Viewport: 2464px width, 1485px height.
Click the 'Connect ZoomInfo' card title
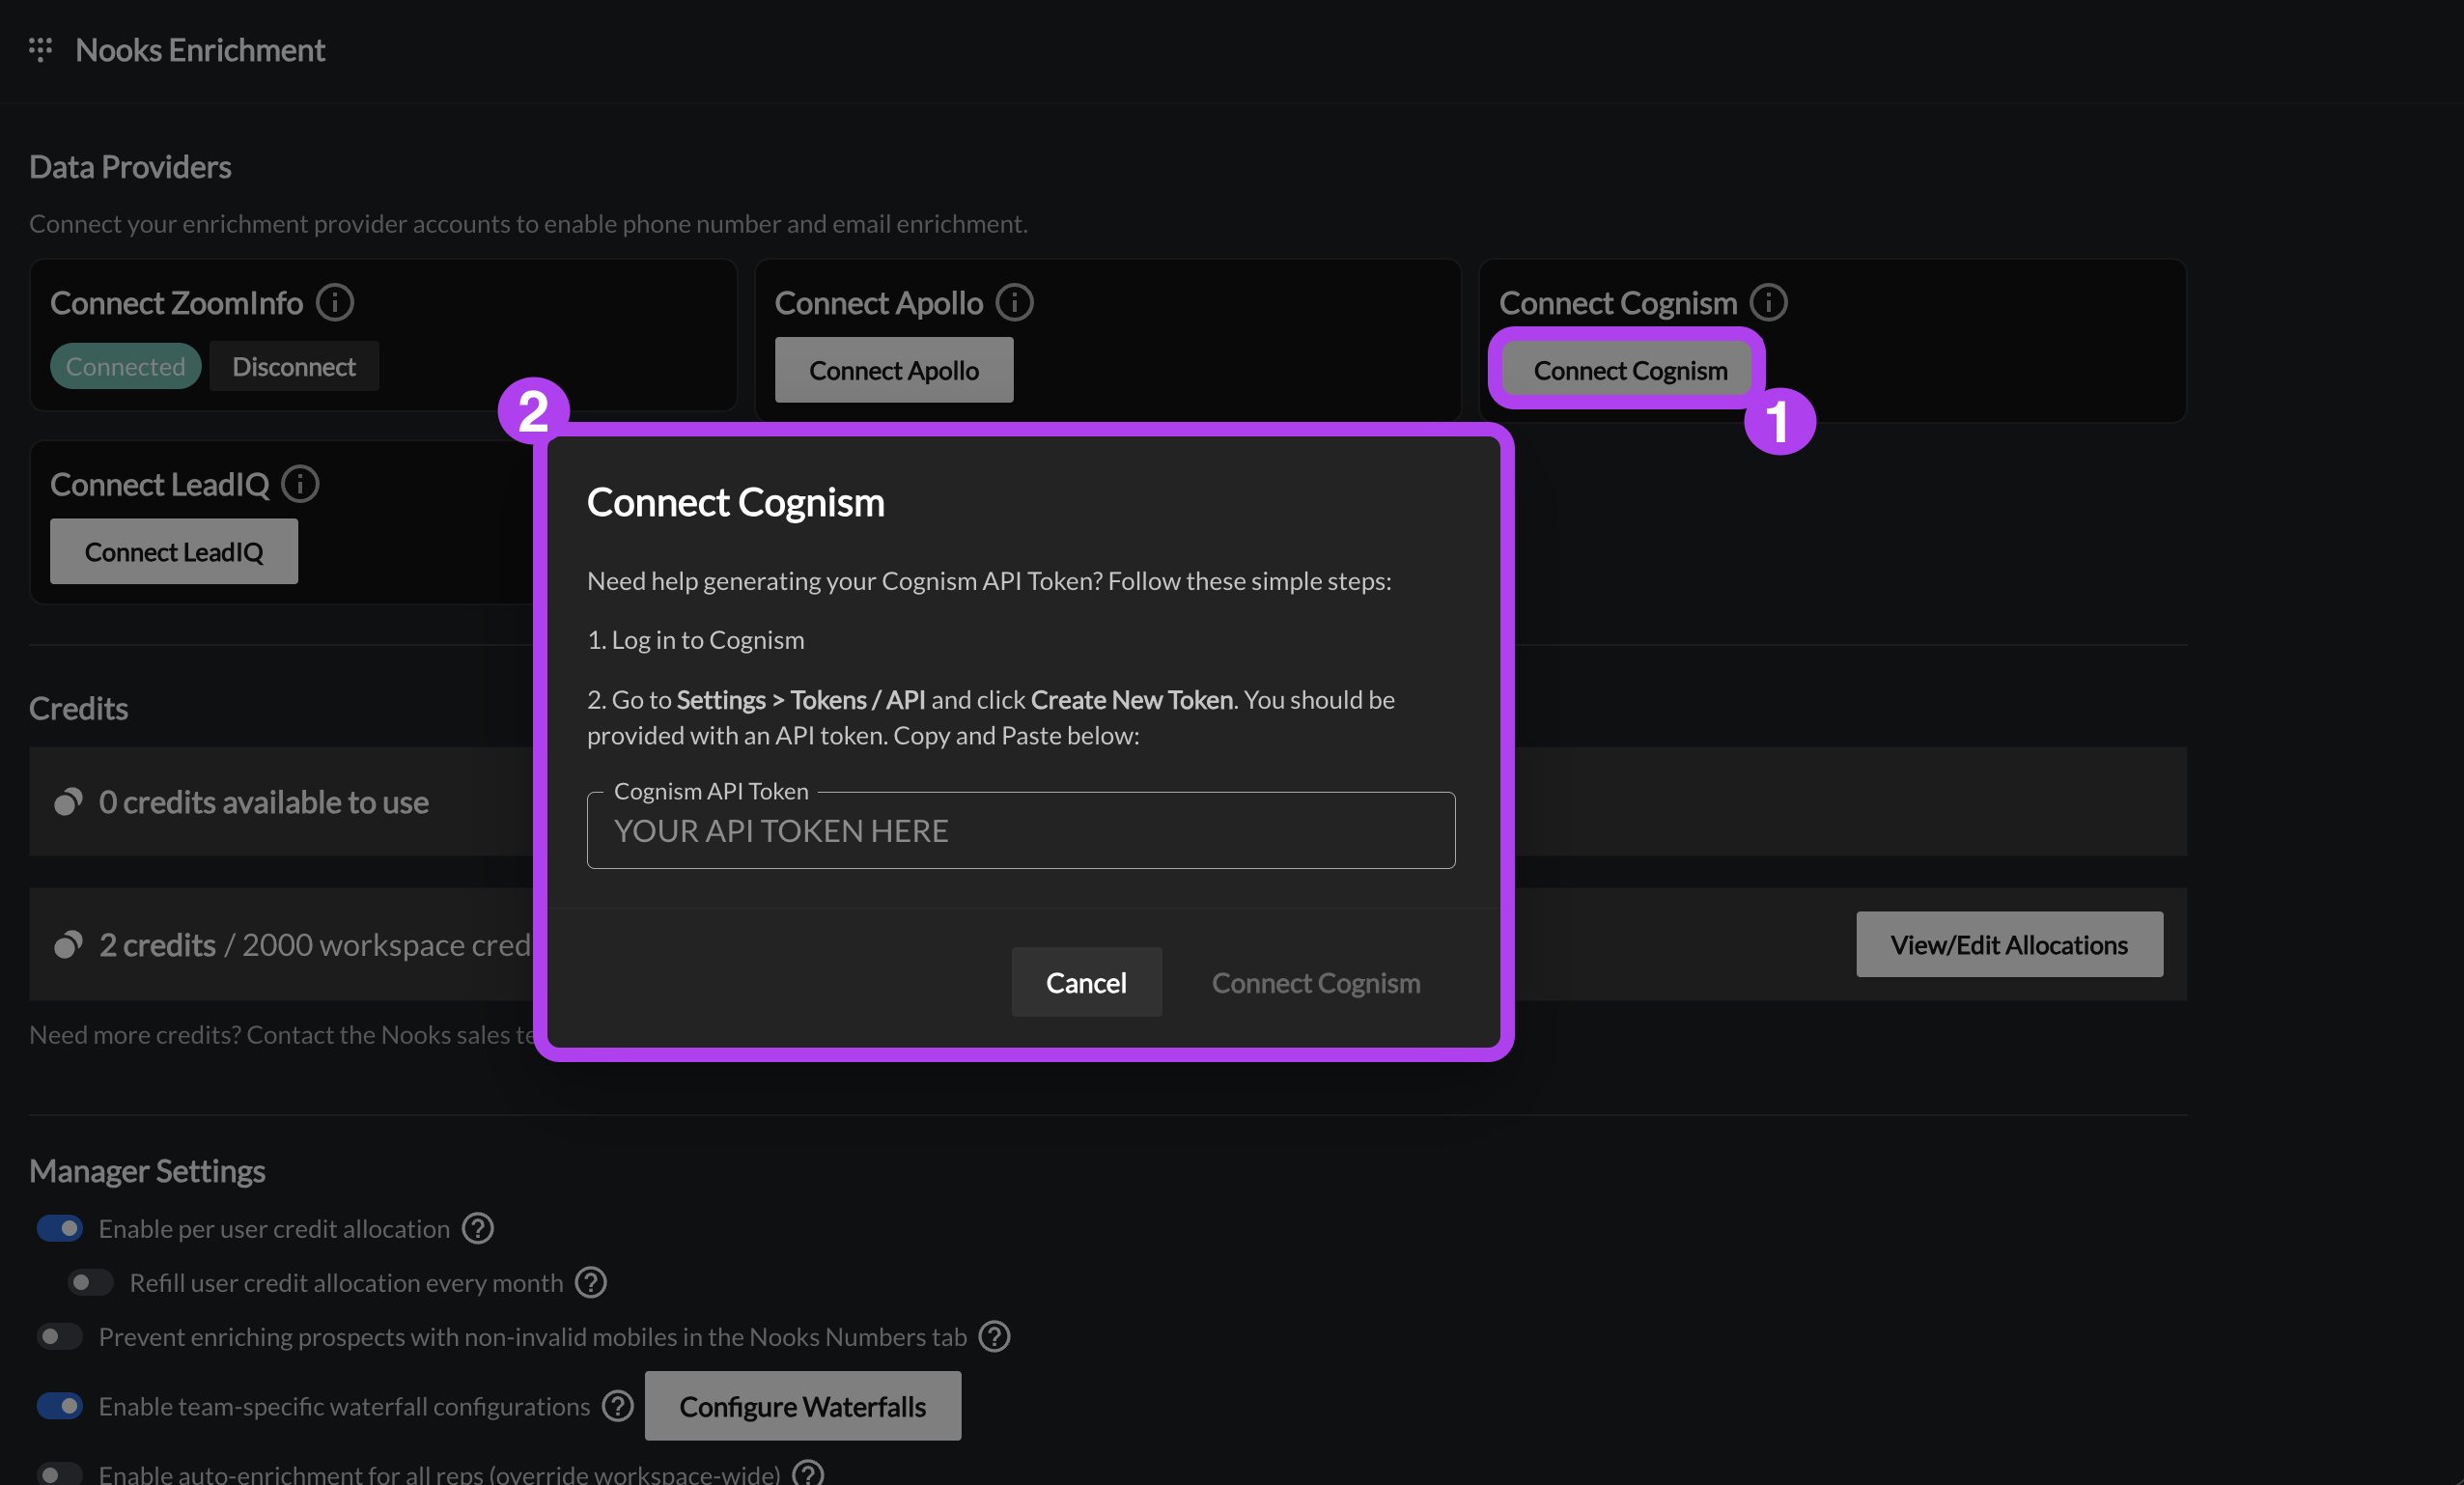coord(177,302)
